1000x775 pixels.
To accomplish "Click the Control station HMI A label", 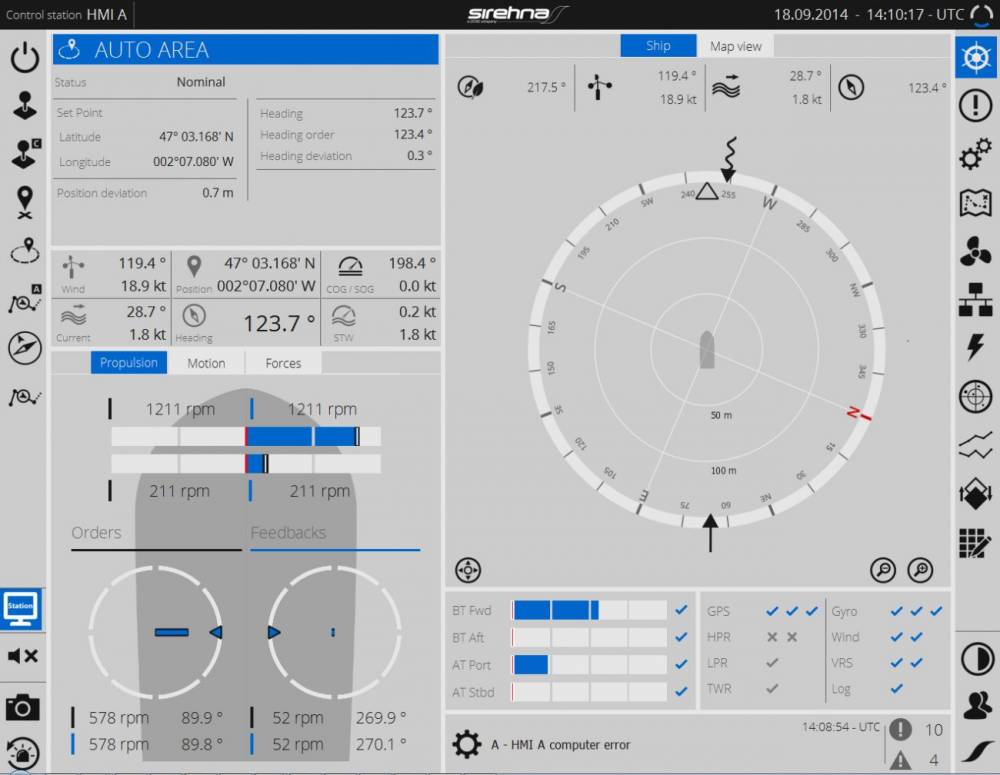I will [x=66, y=15].
